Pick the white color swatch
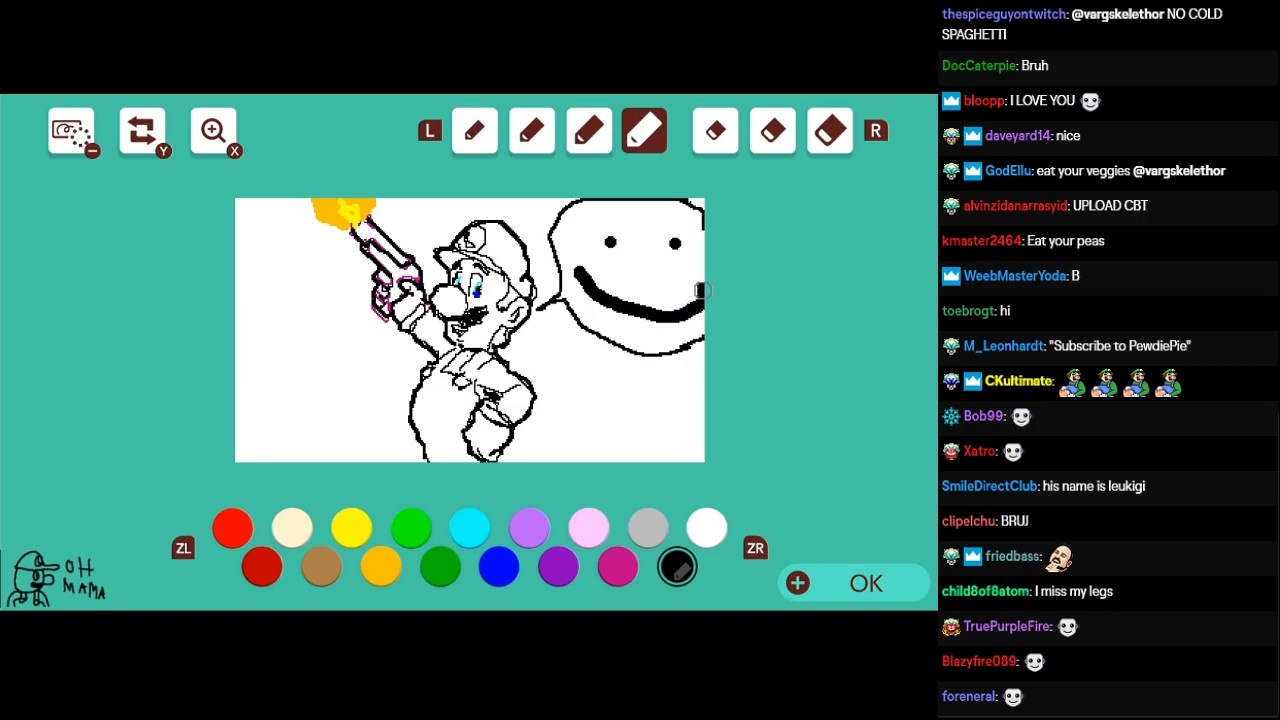Screen dimensions: 1280x720 point(707,528)
